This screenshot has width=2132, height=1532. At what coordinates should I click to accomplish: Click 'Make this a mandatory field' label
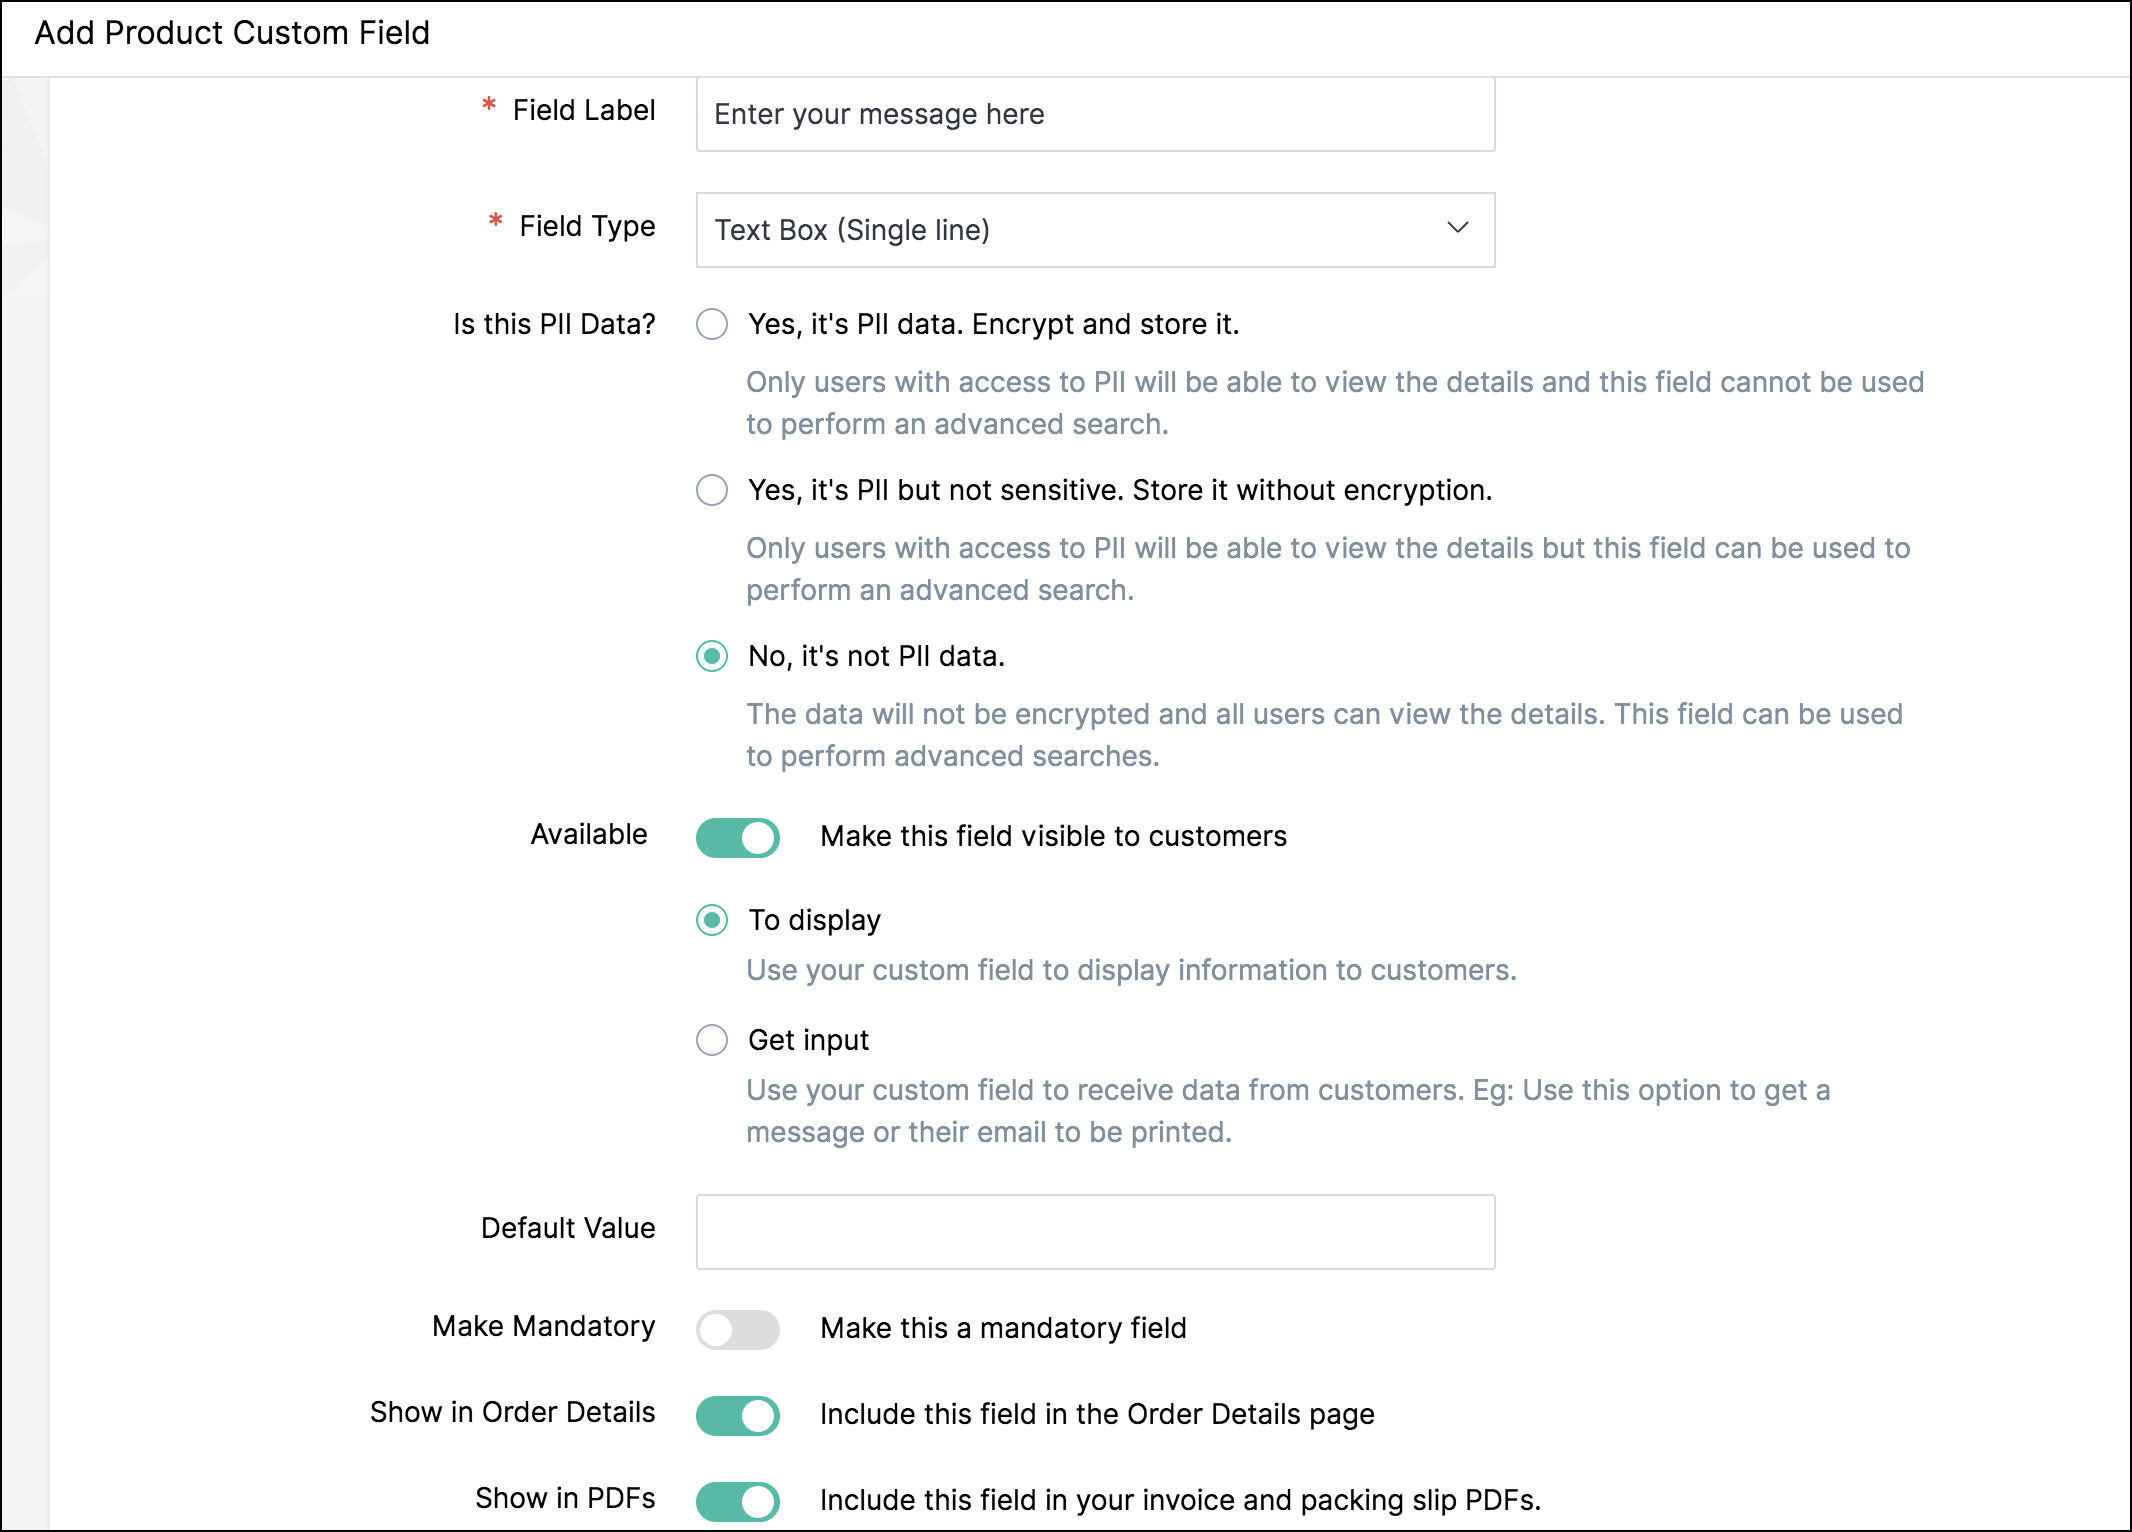[x=1003, y=1328]
